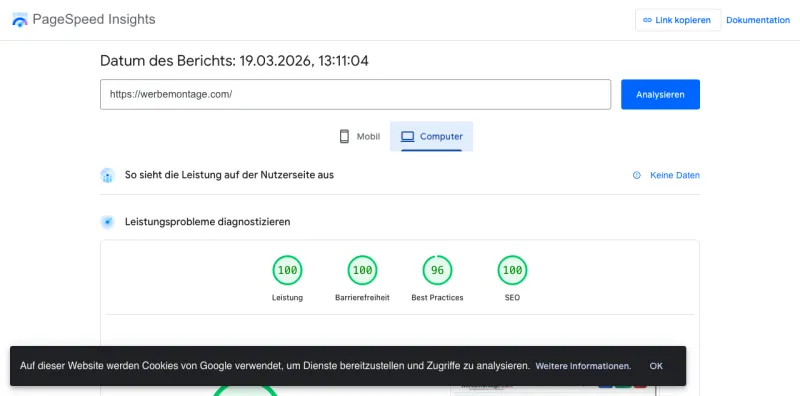800x396 pixels.
Task: Click the info icon beside Keine Daten
Action: pyautogui.click(x=637, y=175)
